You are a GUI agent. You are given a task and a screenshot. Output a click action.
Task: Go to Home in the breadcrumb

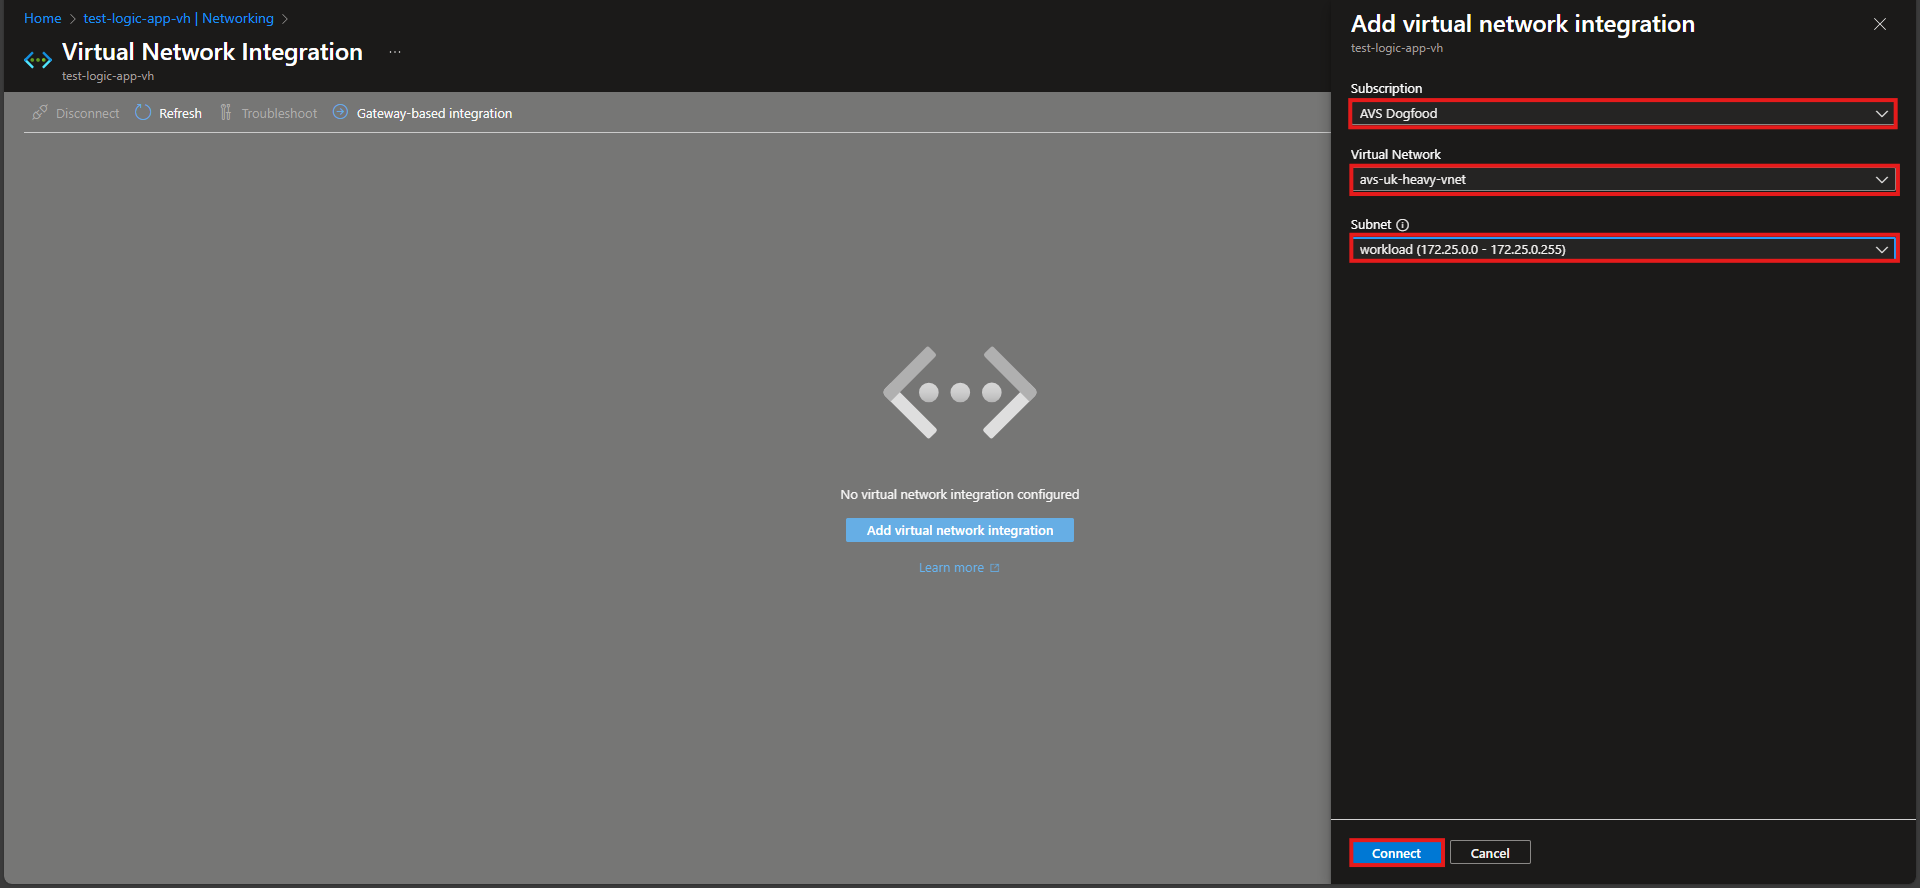click(43, 18)
